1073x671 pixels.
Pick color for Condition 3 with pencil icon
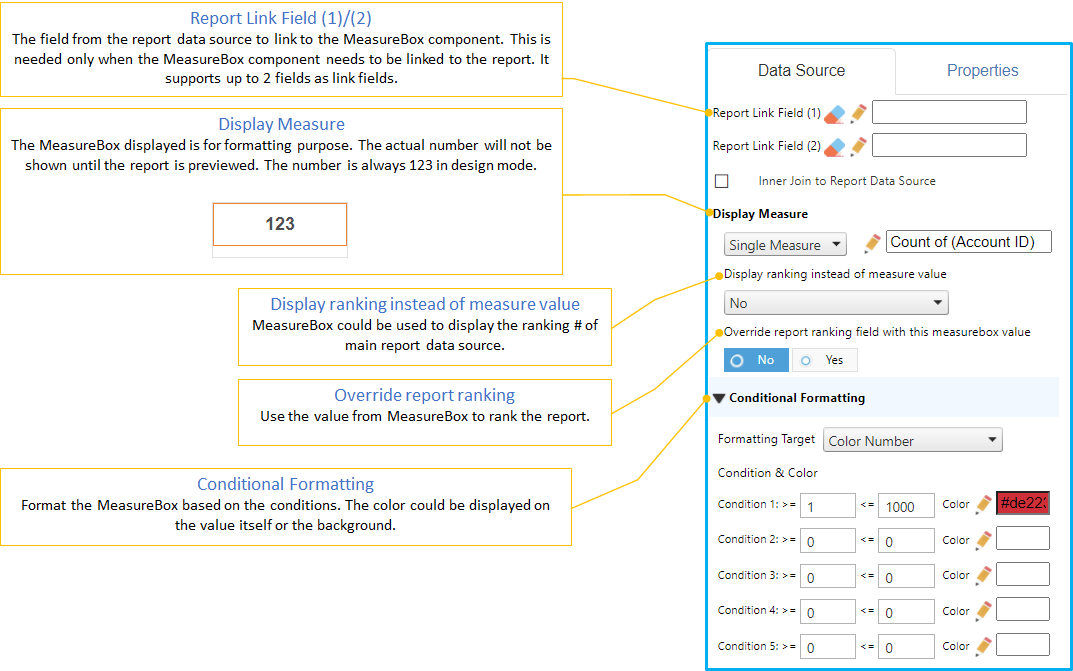tap(983, 575)
